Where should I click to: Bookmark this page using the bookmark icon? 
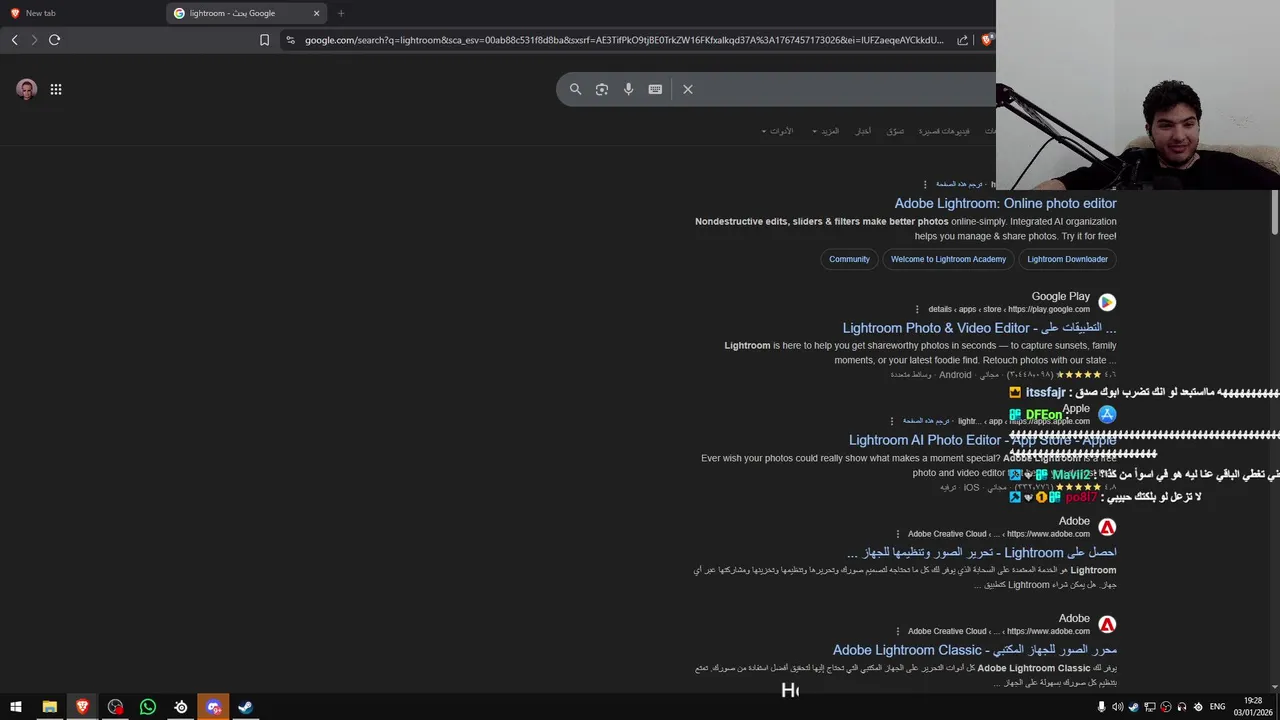(264, 40)
